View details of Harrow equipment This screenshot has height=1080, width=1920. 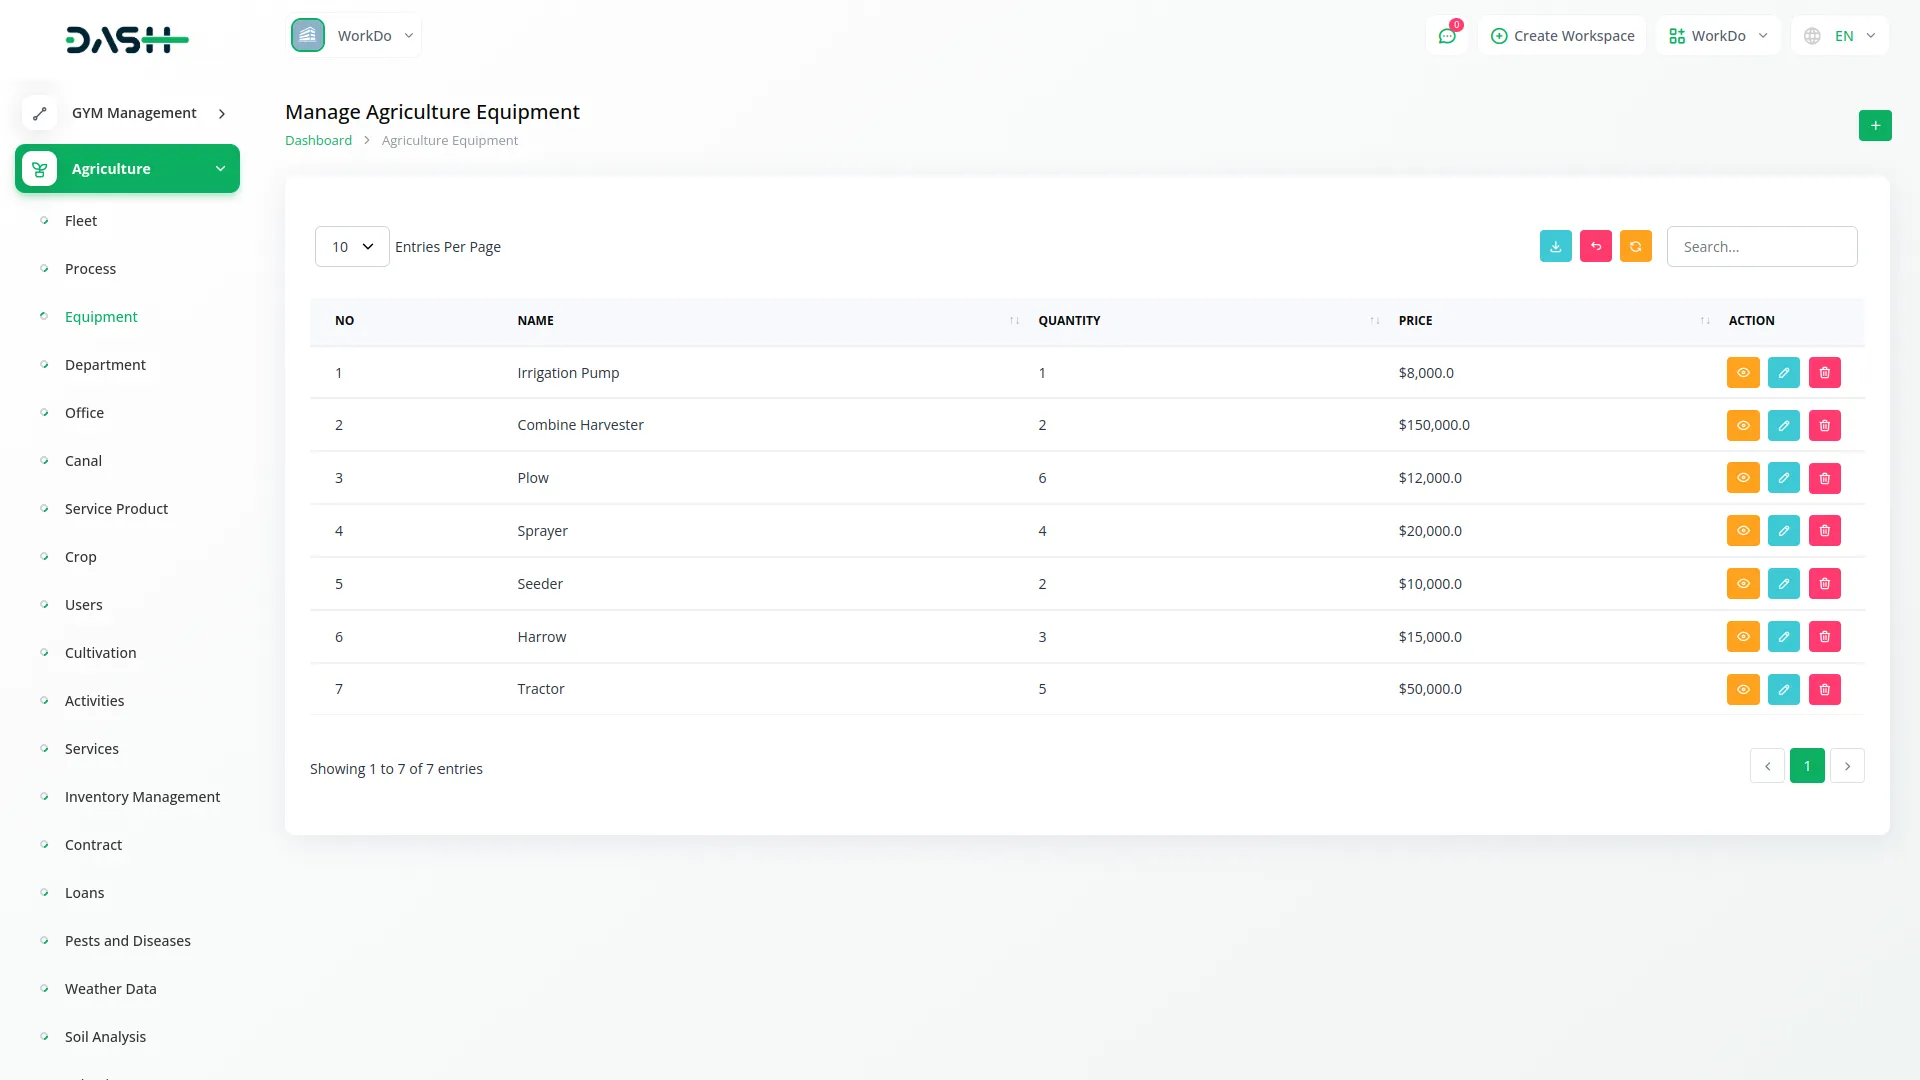click(1742, 637)
